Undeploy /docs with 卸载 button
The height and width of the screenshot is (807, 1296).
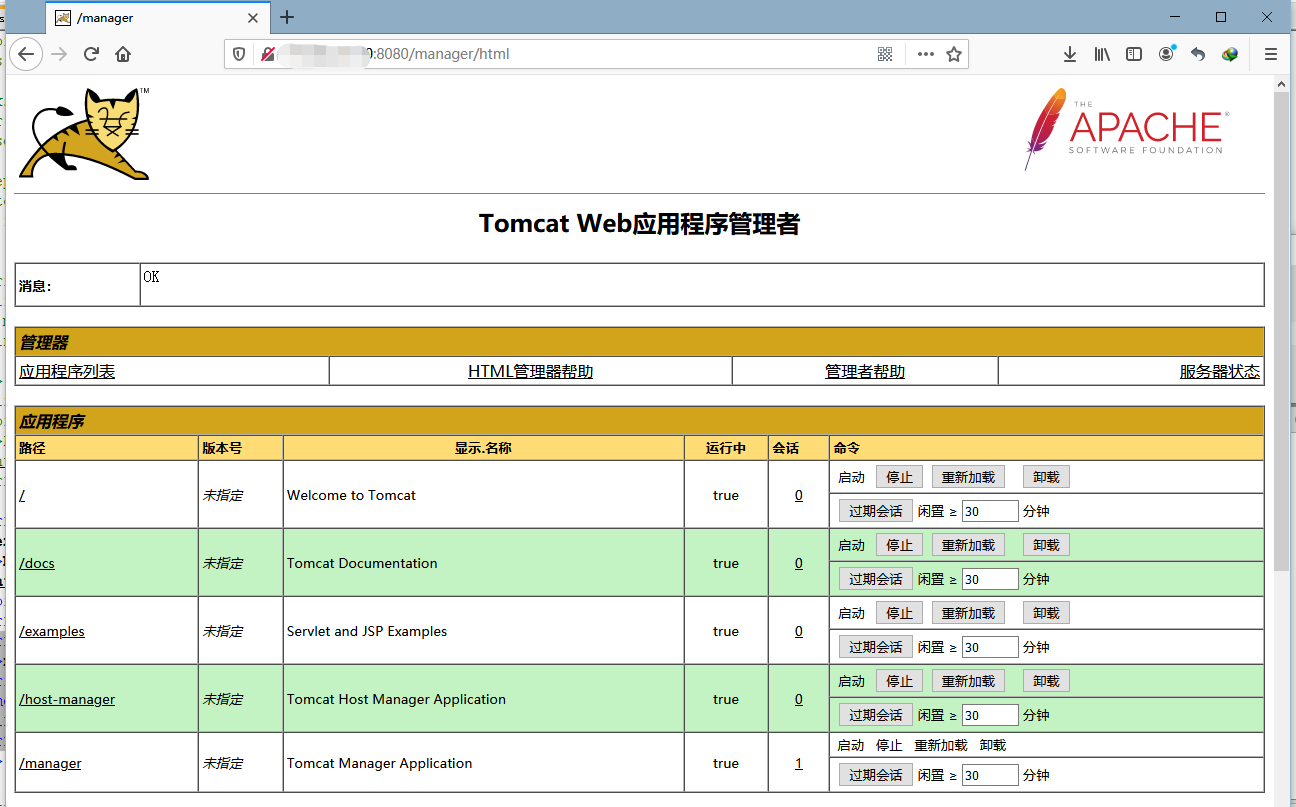tap(1046, 545)
